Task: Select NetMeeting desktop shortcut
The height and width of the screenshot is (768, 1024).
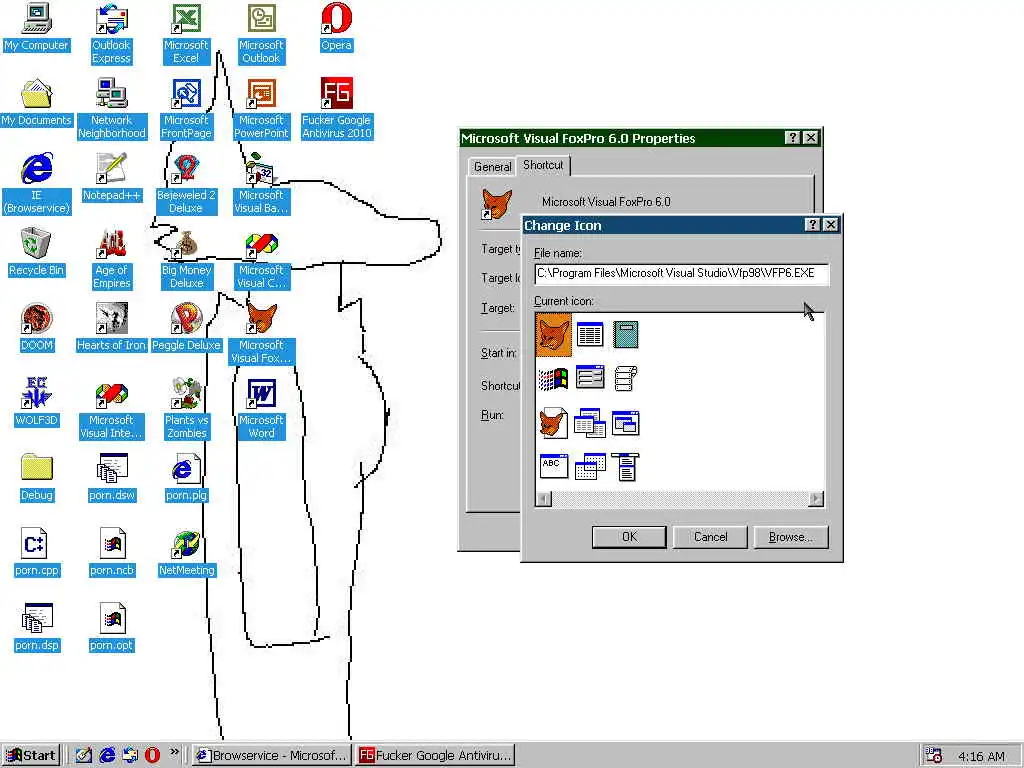Action: coord(186,554)
